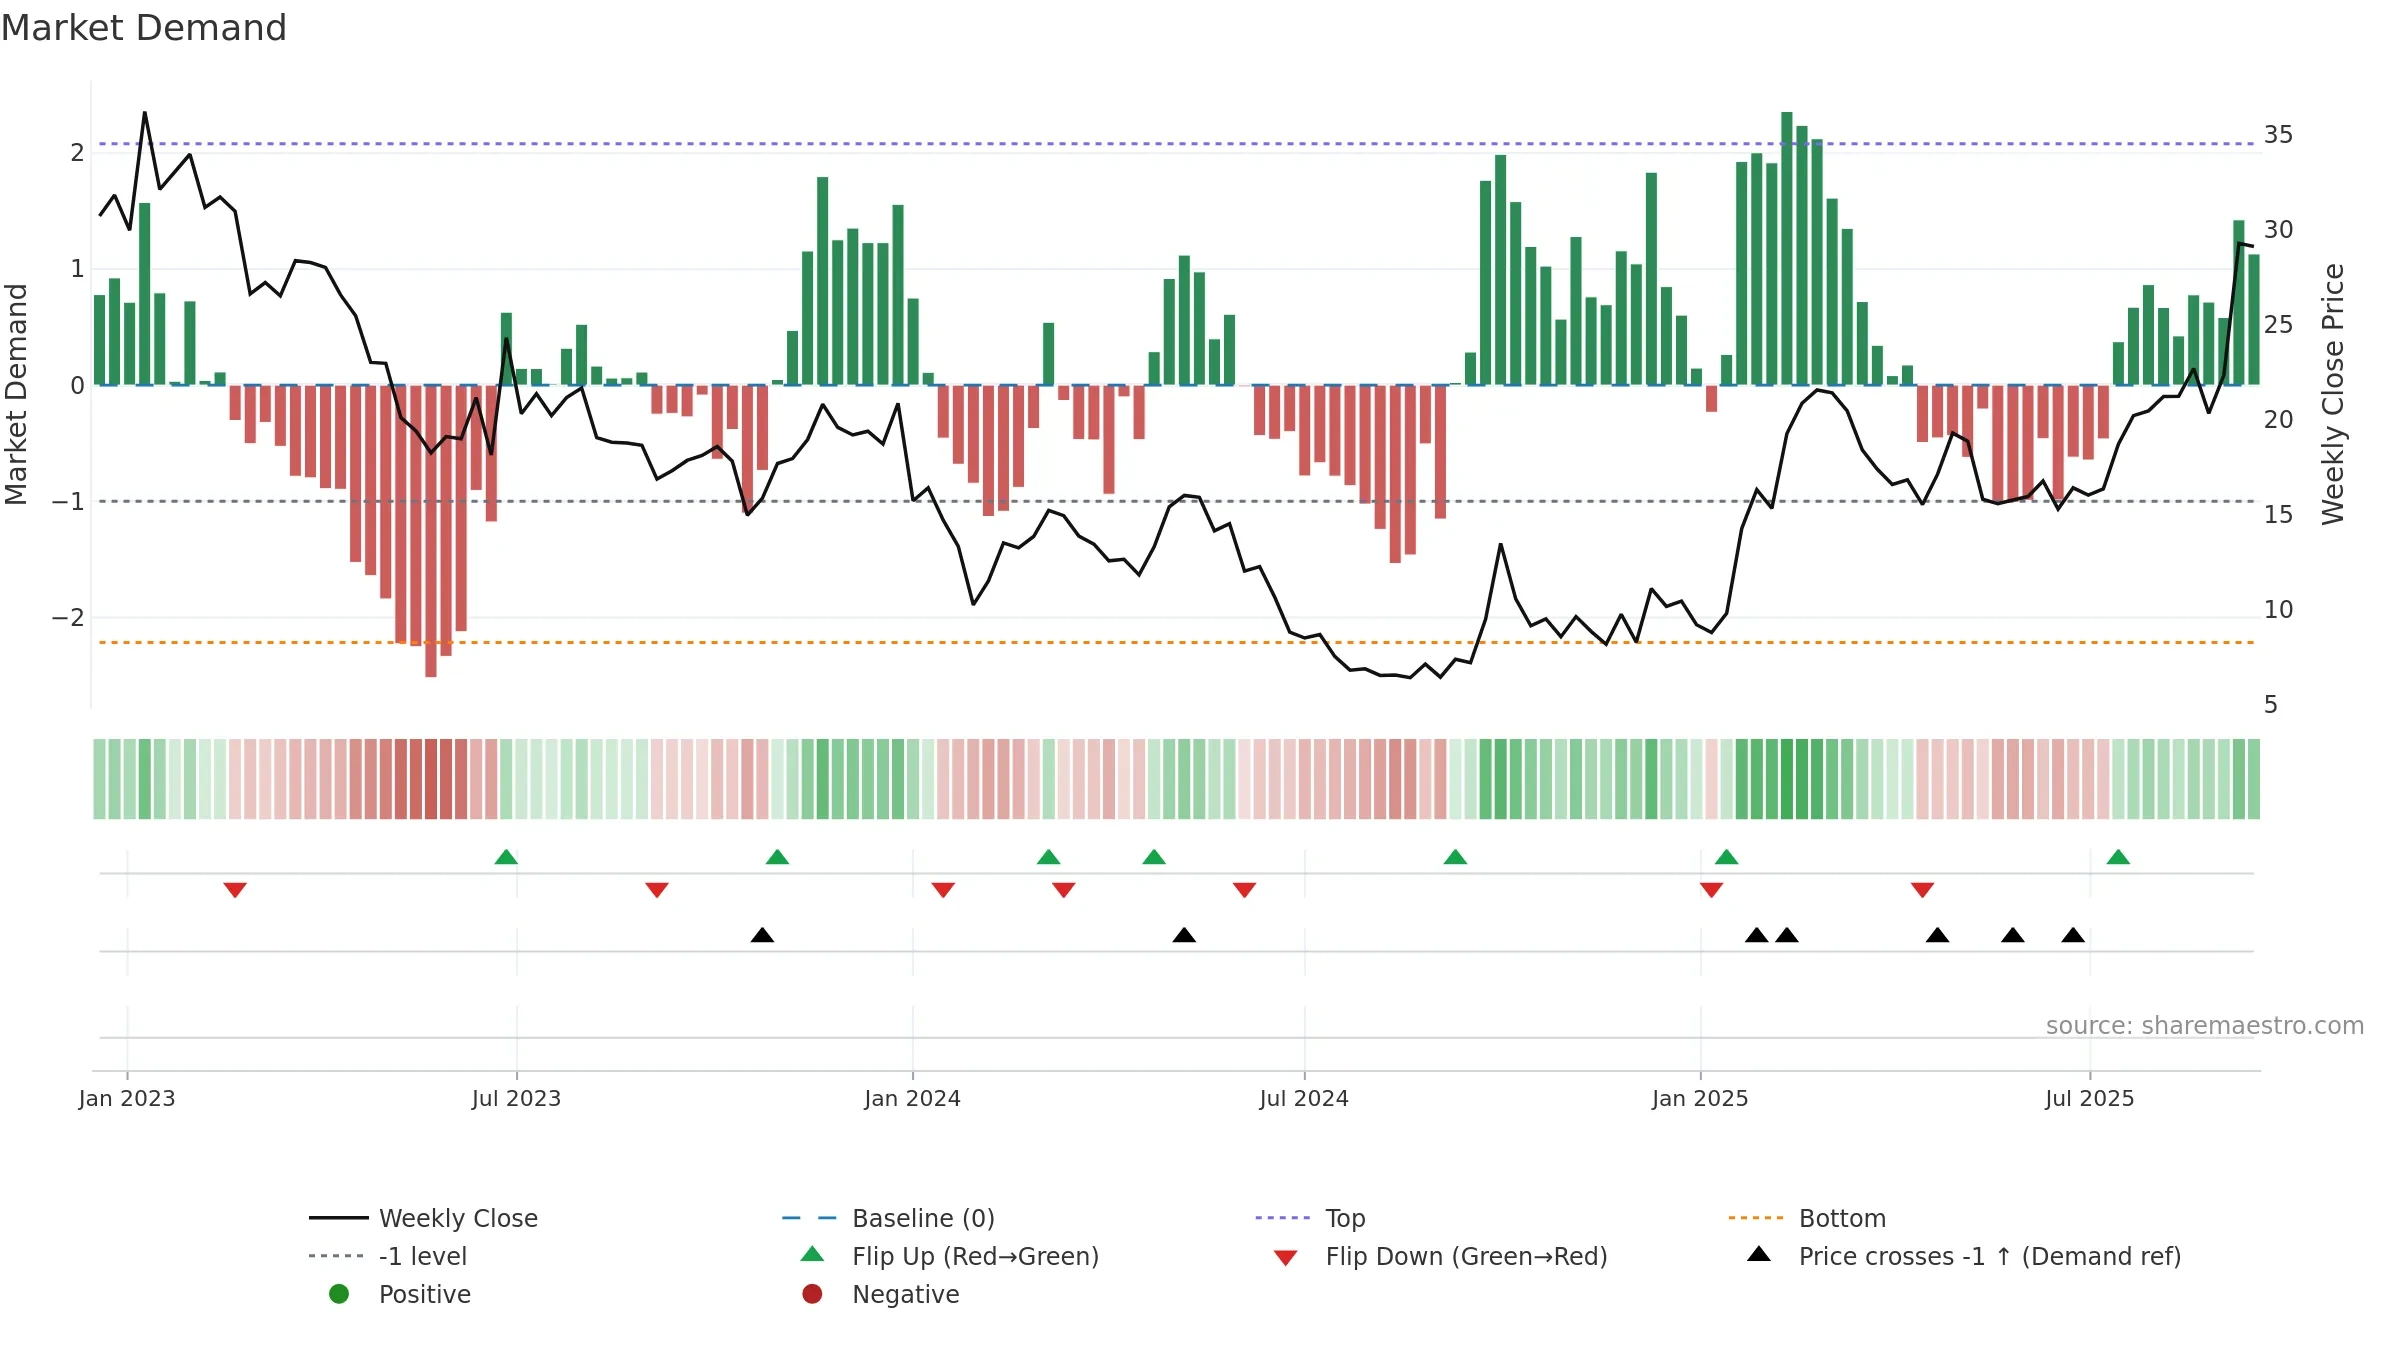The width and height of the screenshot is (2400, 1350).
Task: Click the 5 tick on the price axis
Action: pyautogui.click(x=2271, y=705)
